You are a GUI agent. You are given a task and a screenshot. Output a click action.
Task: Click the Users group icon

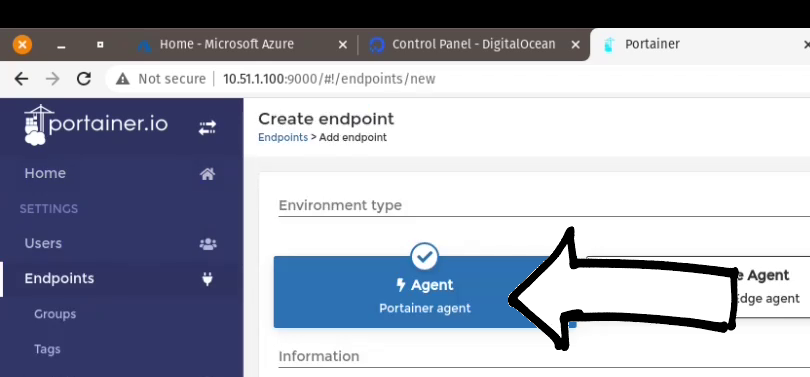coord(208,244)
